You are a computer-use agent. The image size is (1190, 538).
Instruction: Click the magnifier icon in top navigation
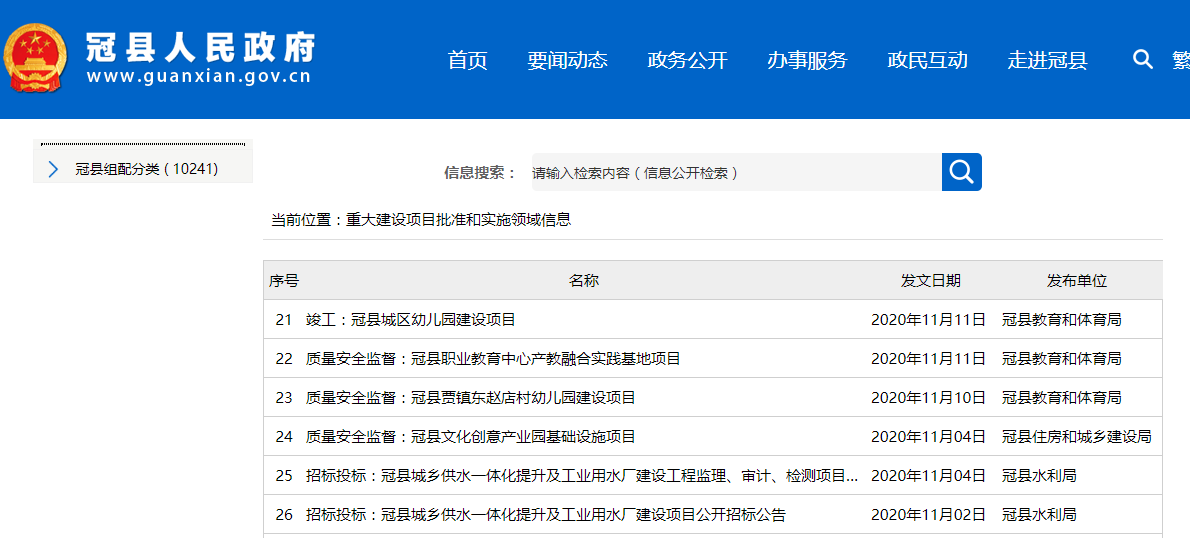pos(1142,60)
